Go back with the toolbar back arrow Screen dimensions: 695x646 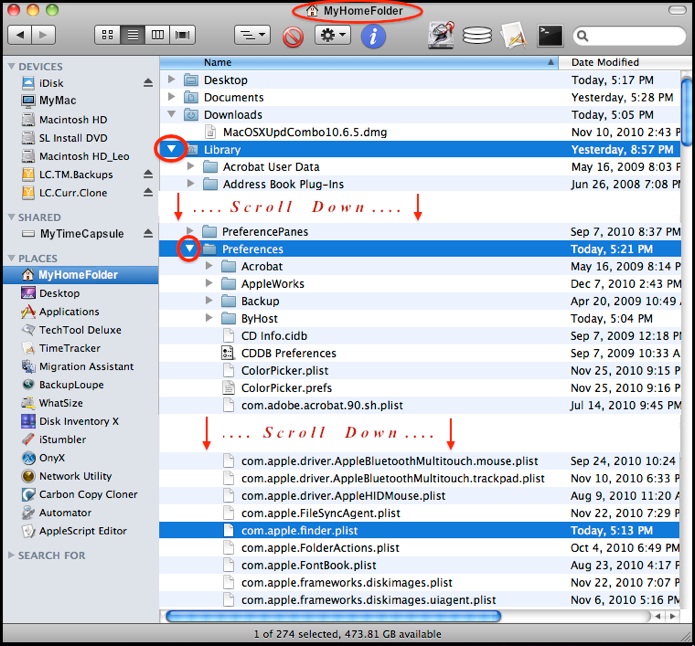coord(20,35)
